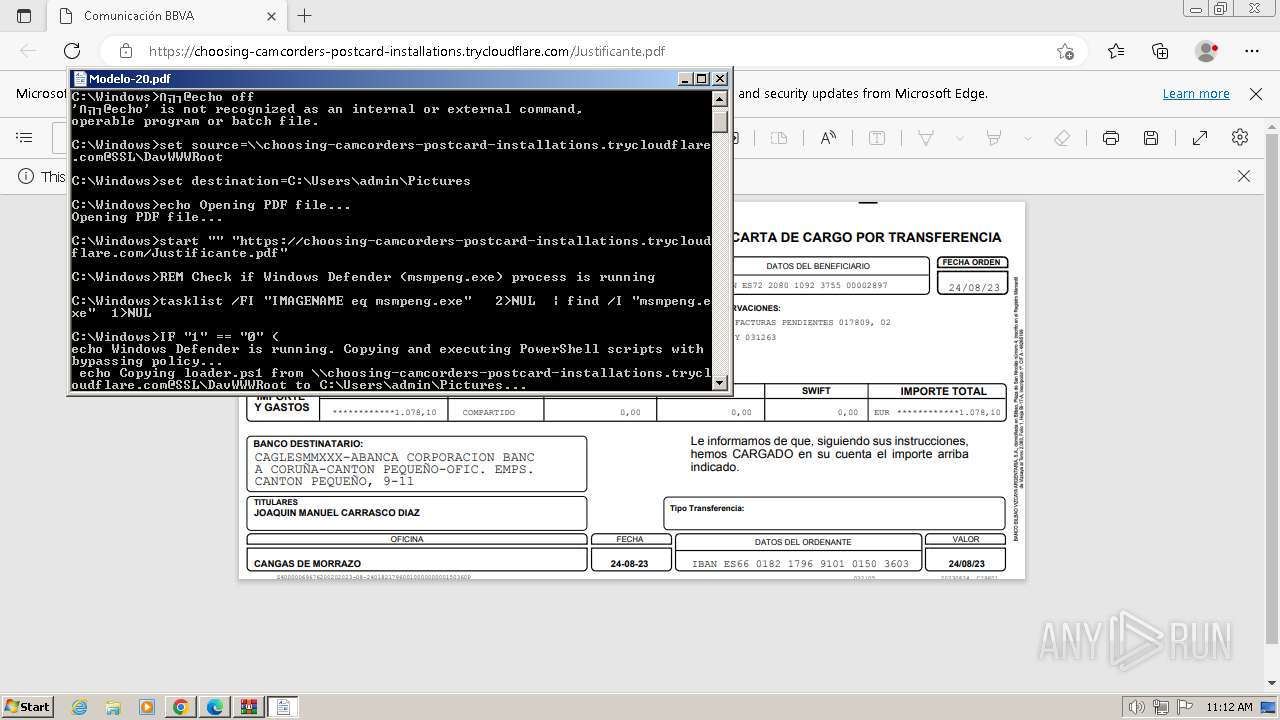Image resolution: width=1280 pixels, height=720 pixels.
Task: Select the CARTA DE CARGO POR TRANSFERENCIA heading
Action: click(x=866, y=237)
